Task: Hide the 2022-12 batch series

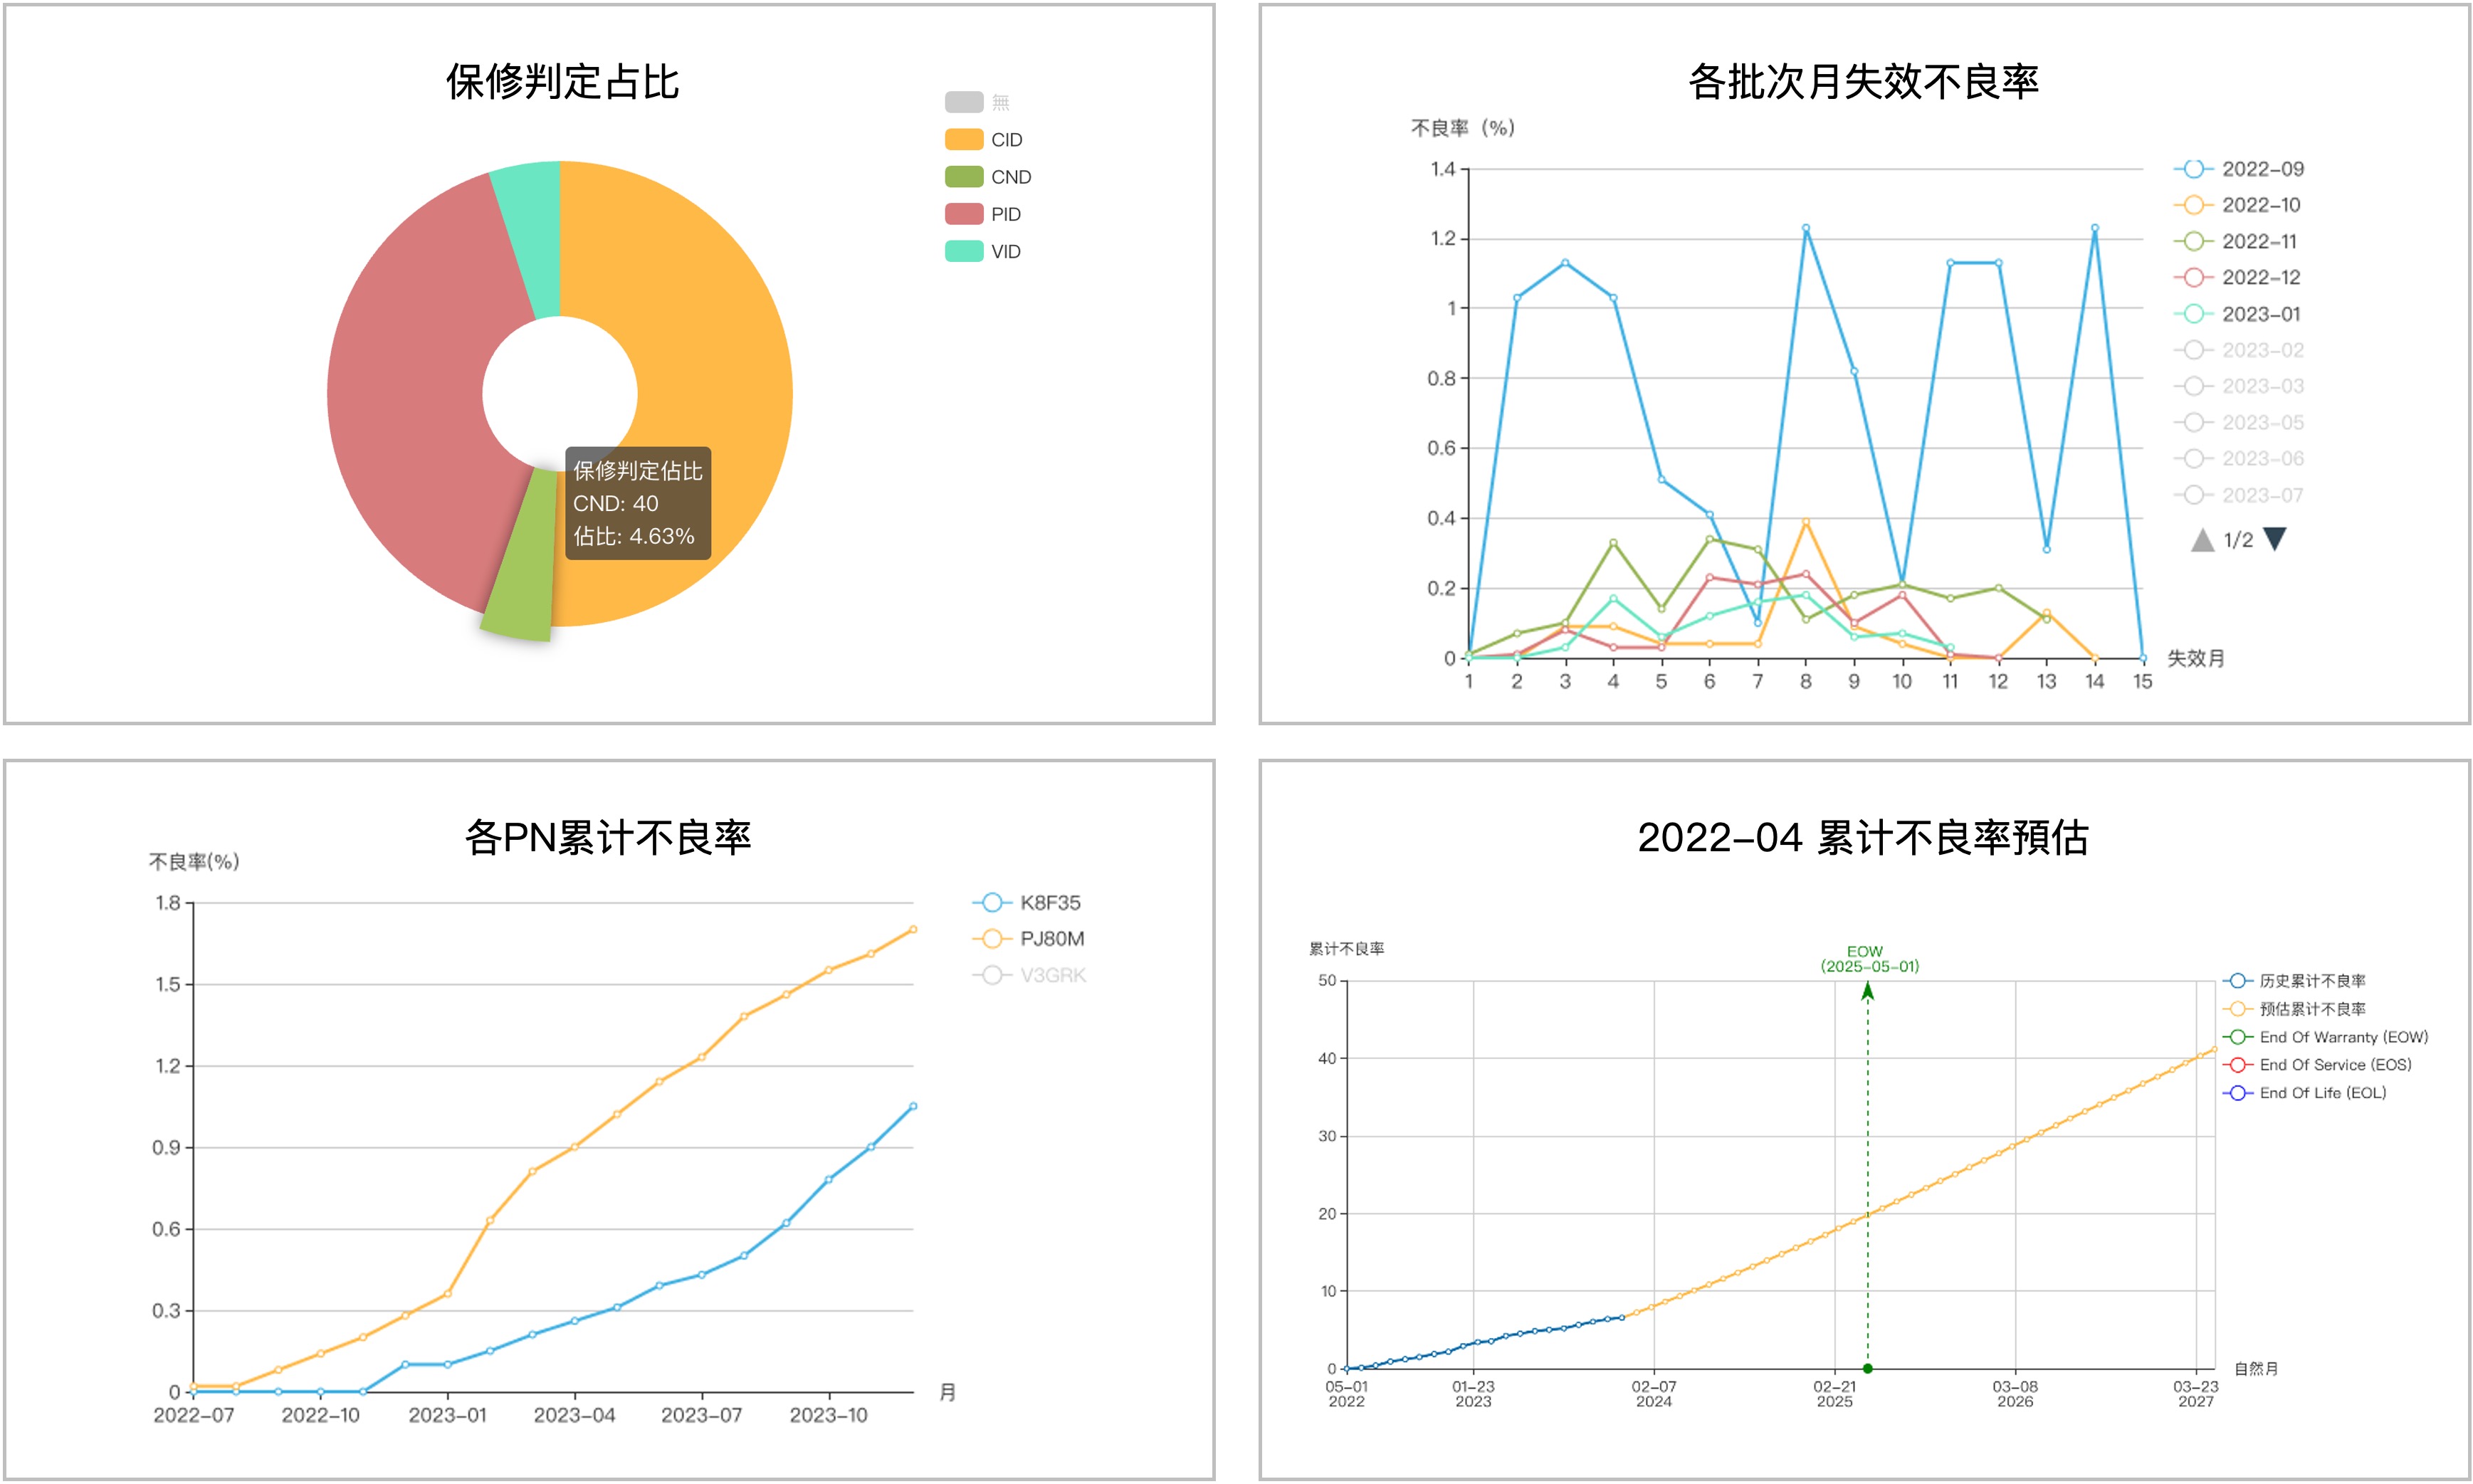Action: (x=2236, y=277)
